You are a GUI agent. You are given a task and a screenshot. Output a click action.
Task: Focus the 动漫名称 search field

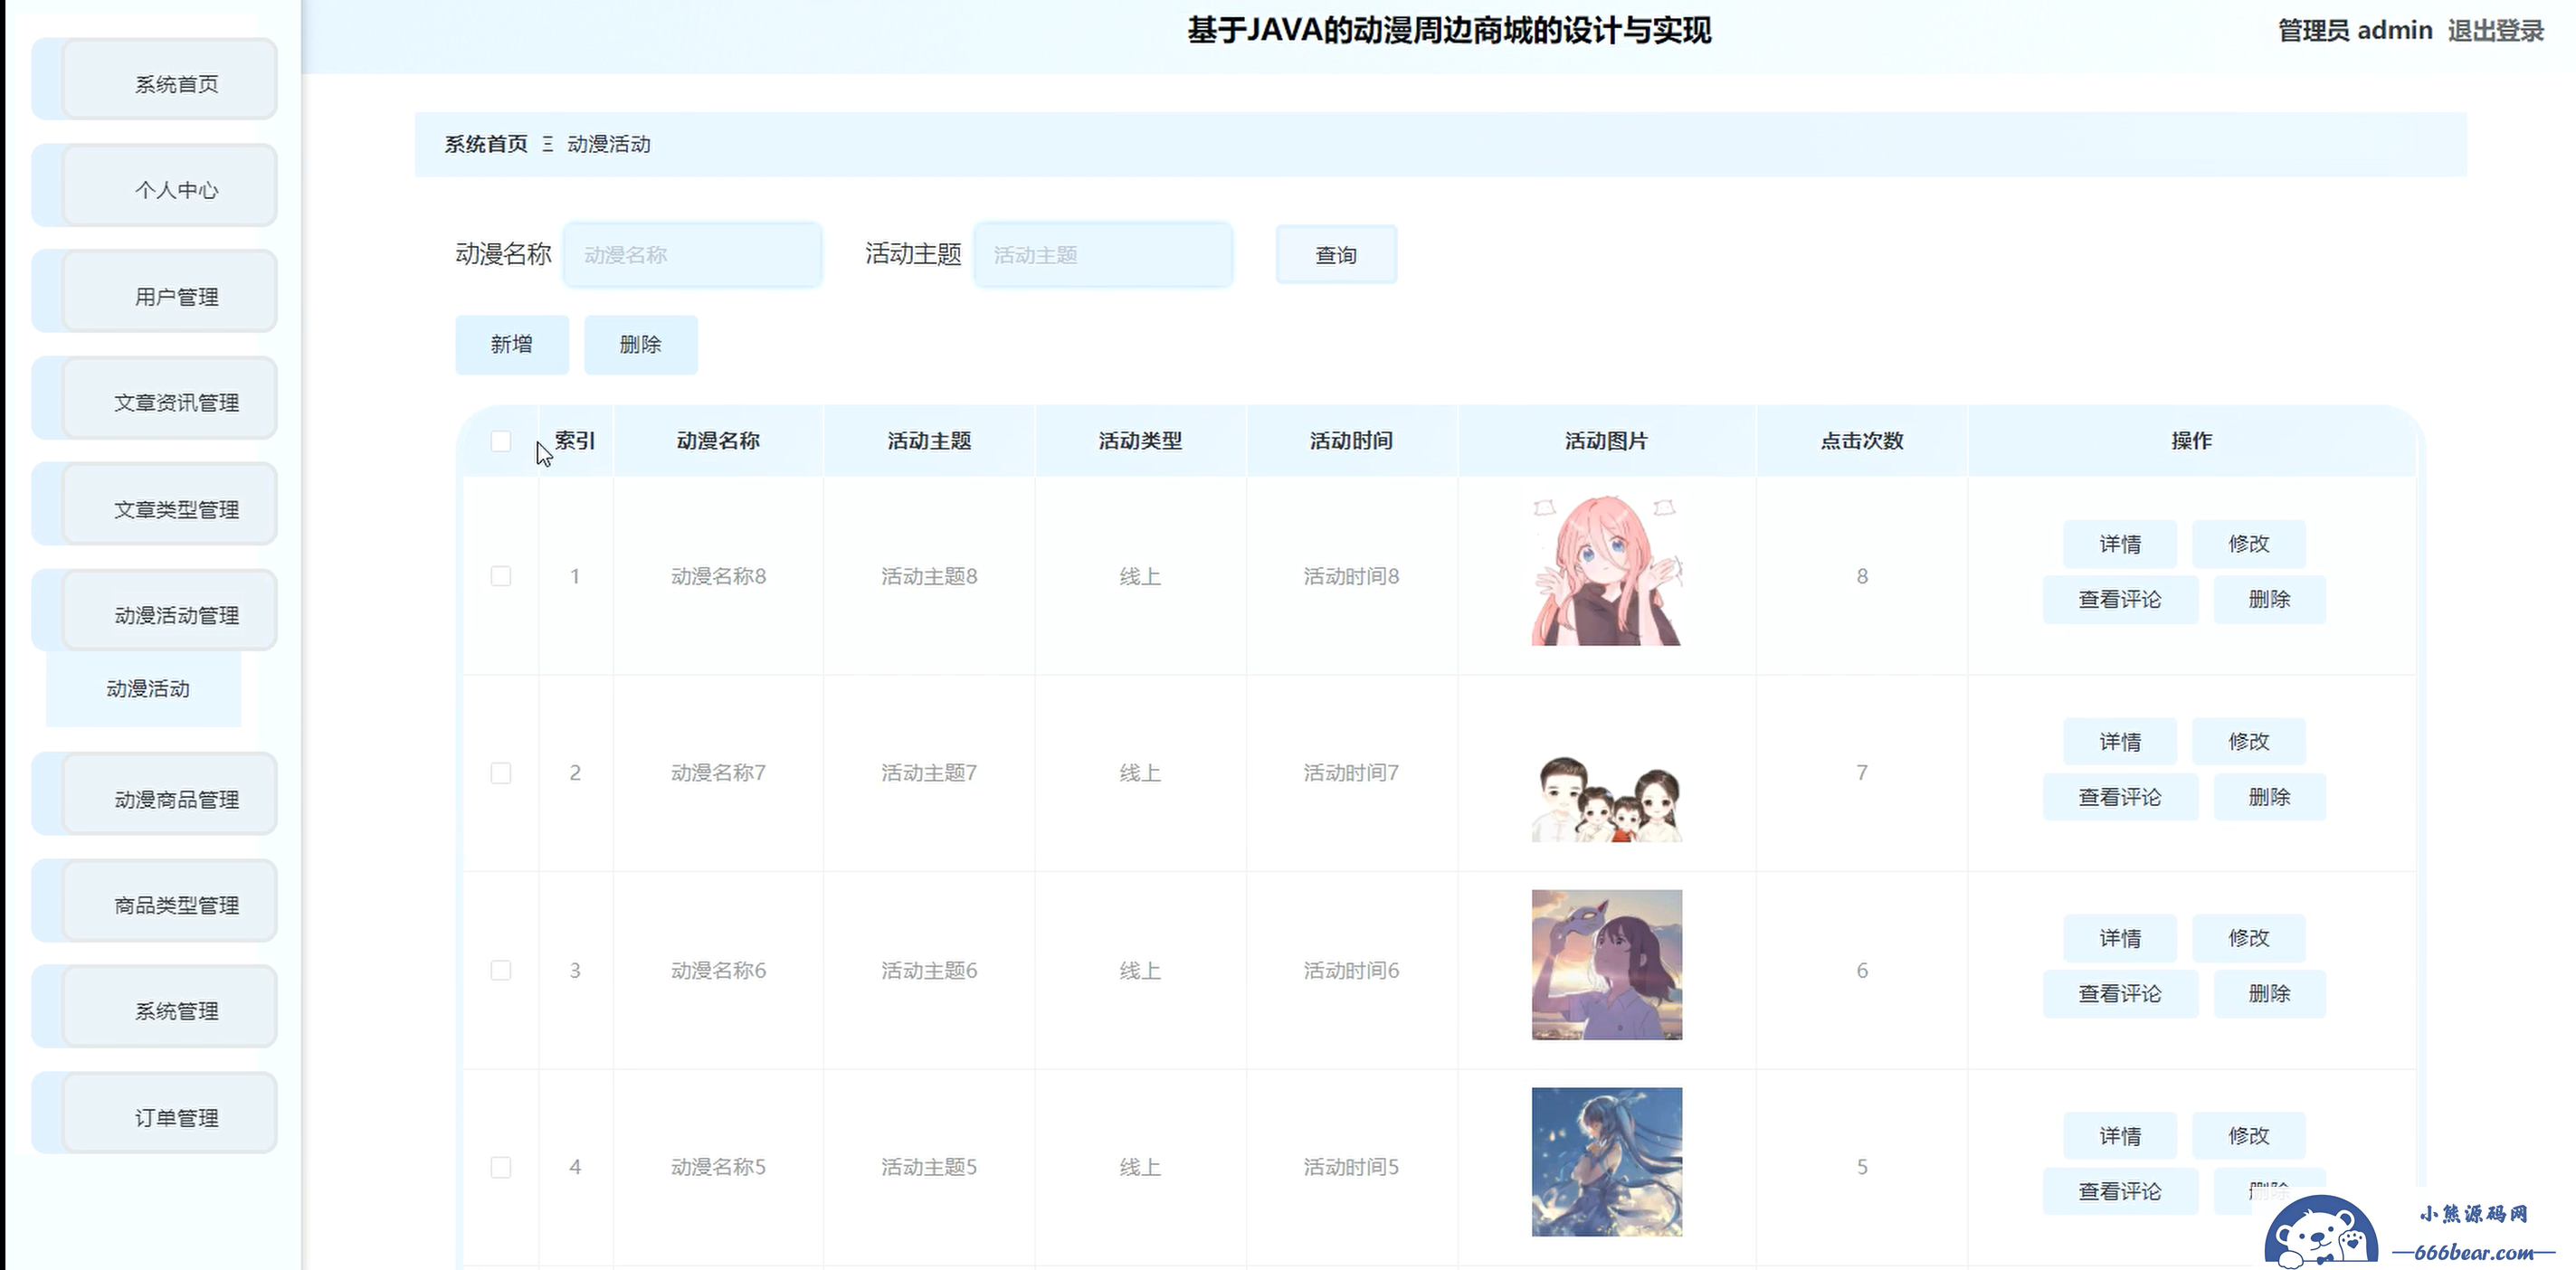click(693, 255)
